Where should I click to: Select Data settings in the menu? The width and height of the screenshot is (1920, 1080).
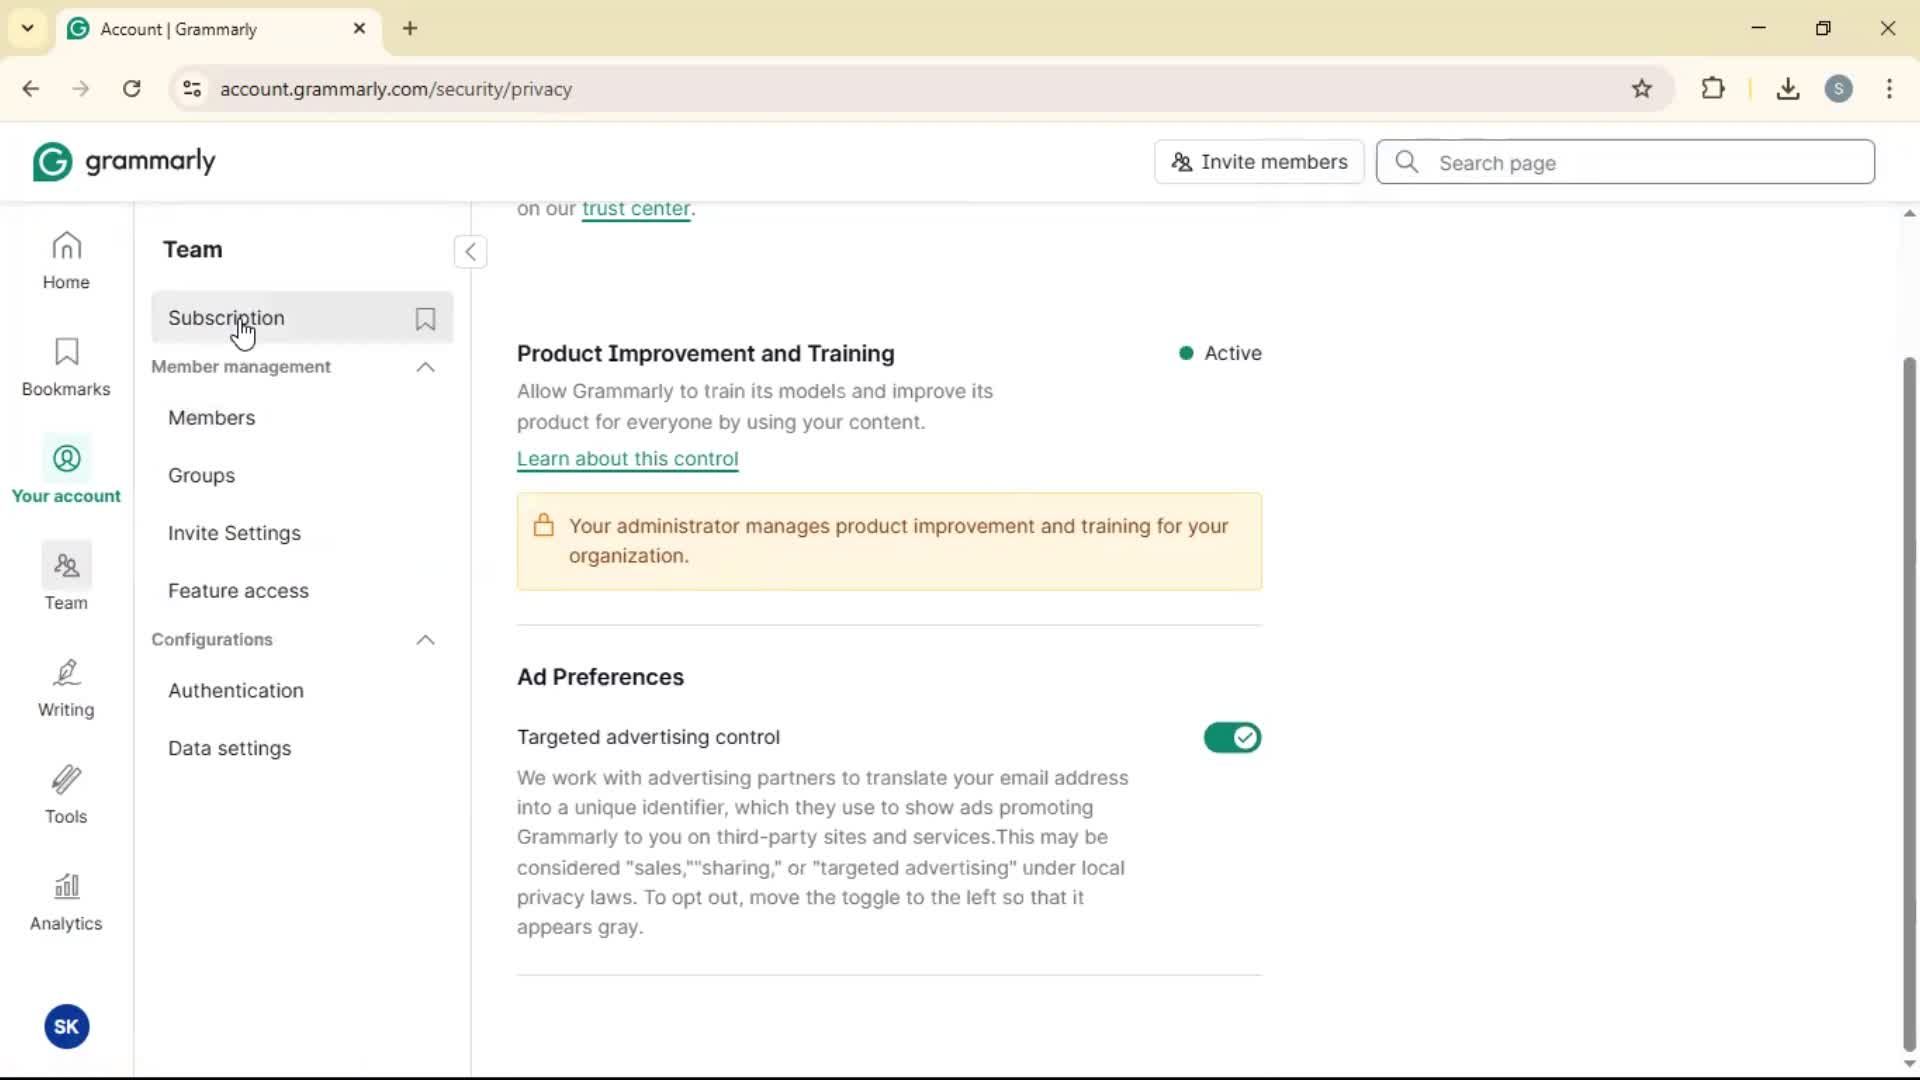tap(230, 748)
